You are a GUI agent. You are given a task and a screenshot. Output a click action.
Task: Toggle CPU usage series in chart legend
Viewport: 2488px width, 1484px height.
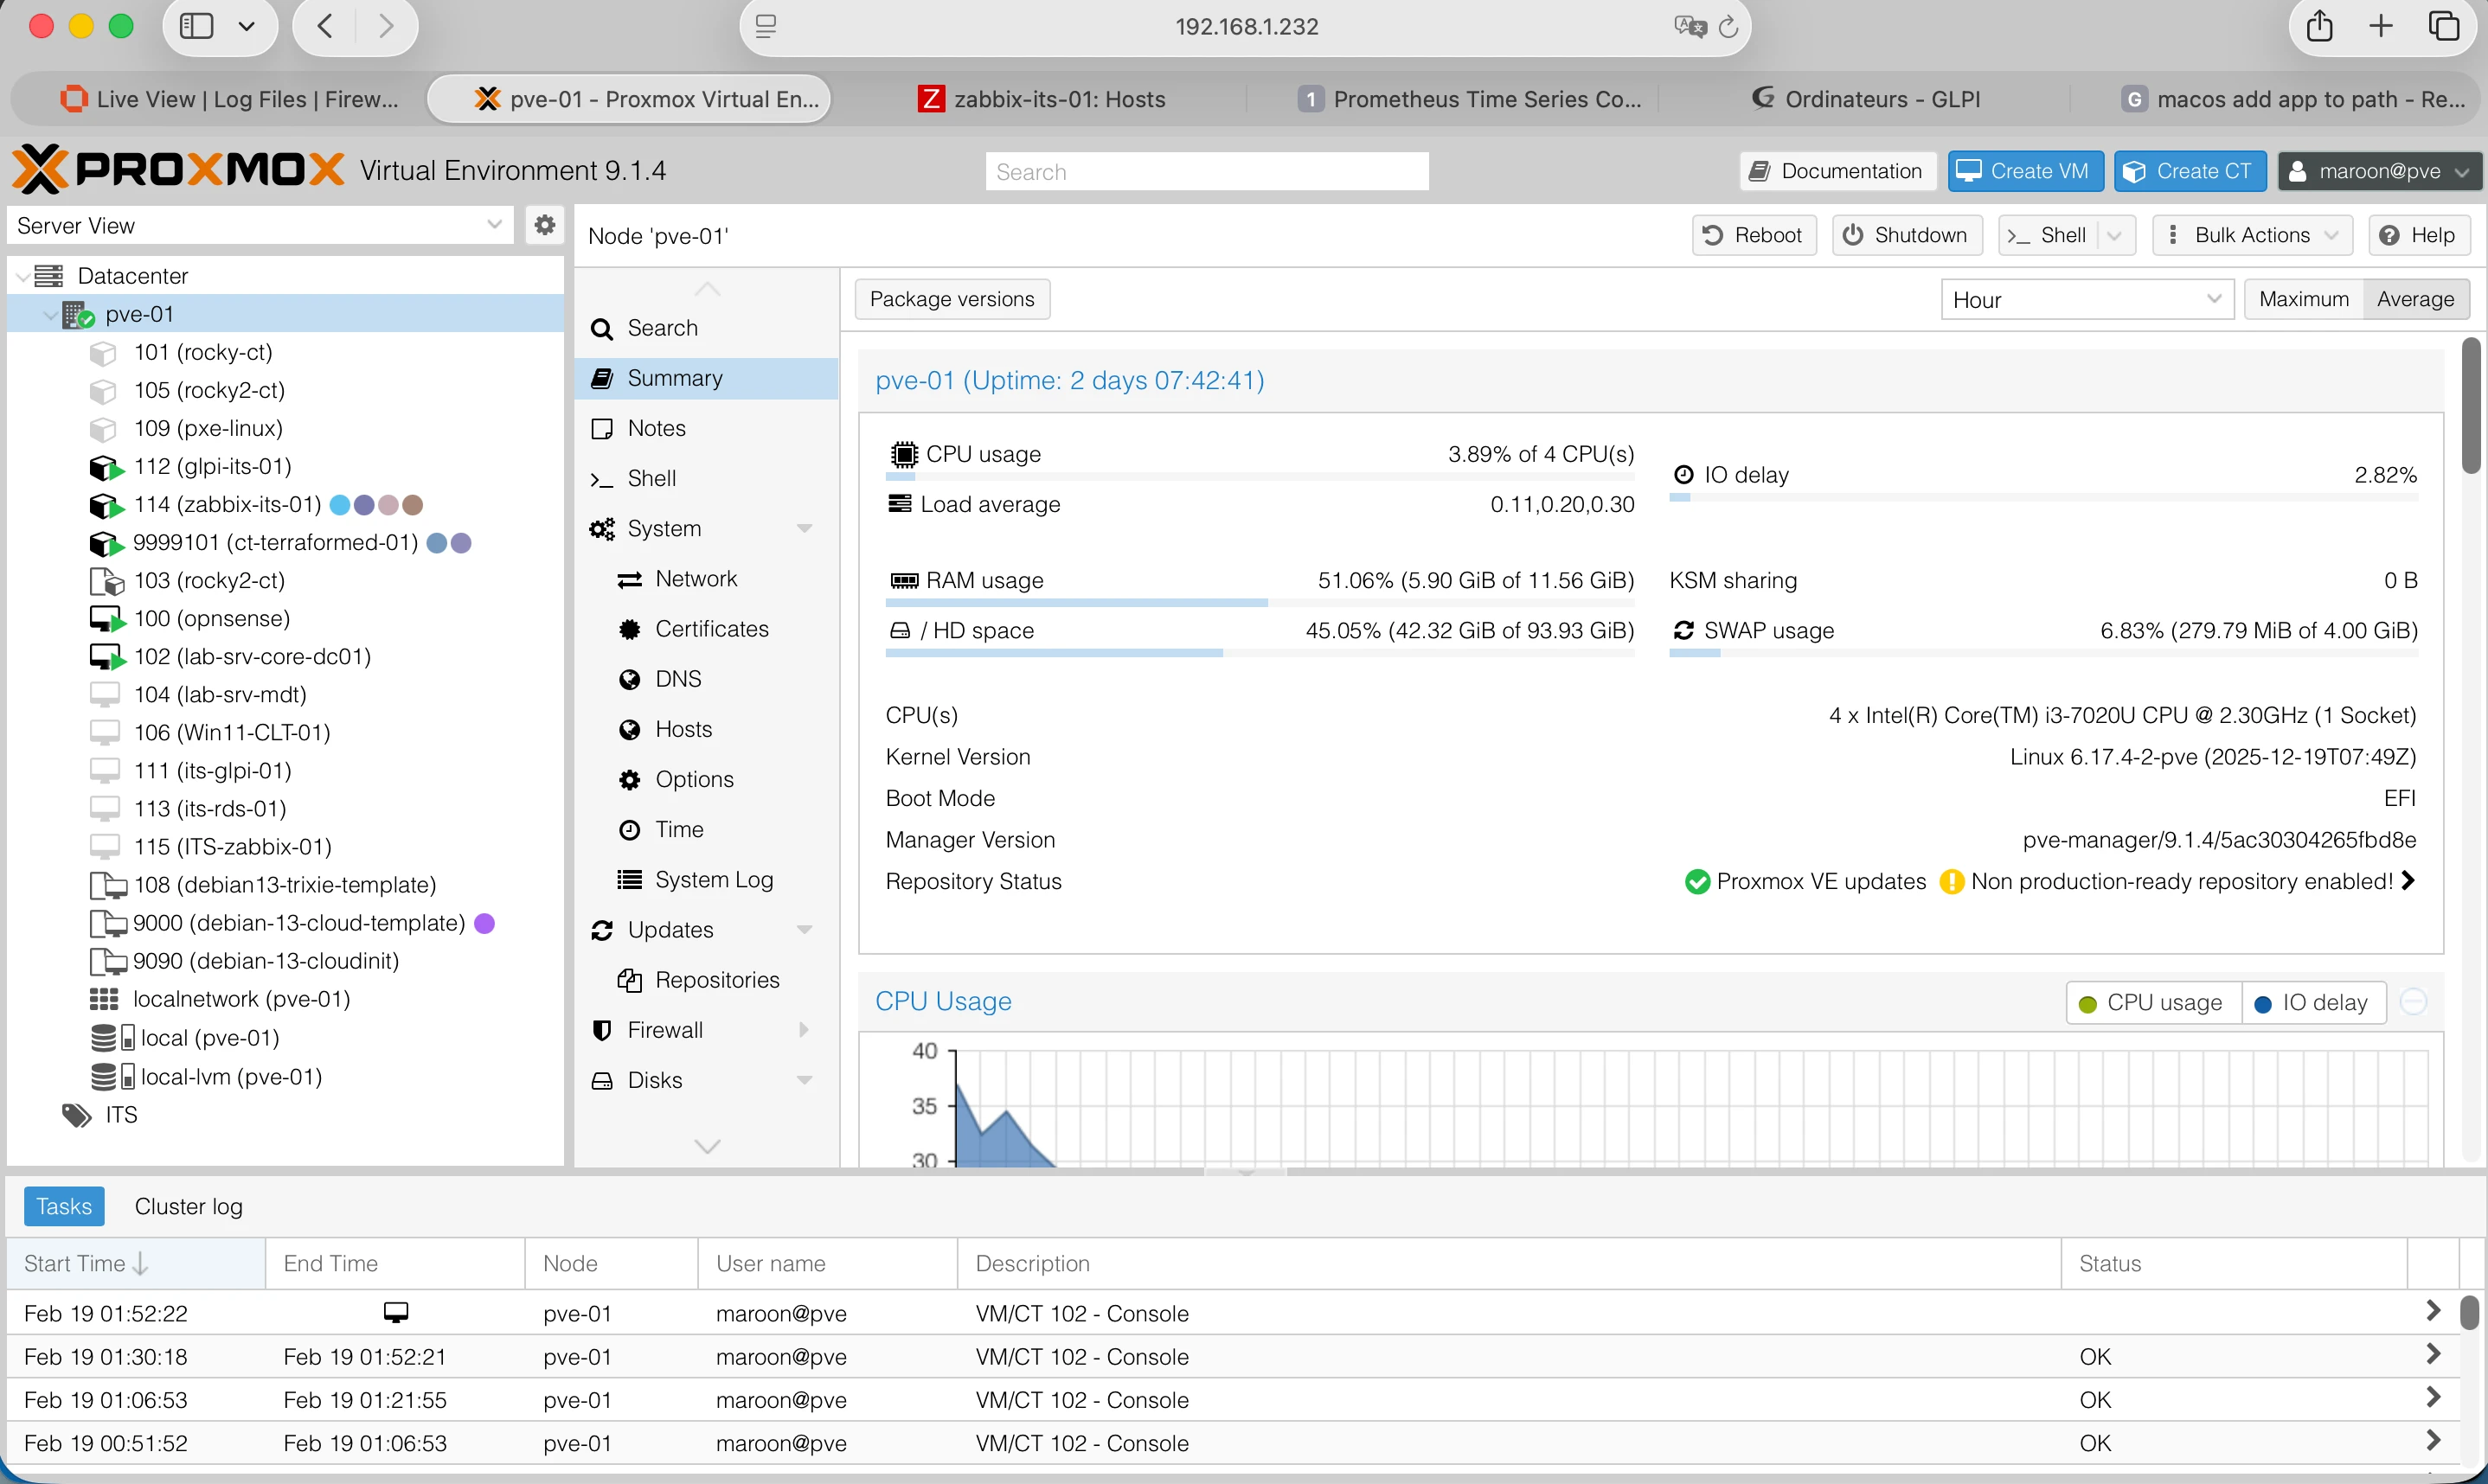click(x=2151, y=1003)
